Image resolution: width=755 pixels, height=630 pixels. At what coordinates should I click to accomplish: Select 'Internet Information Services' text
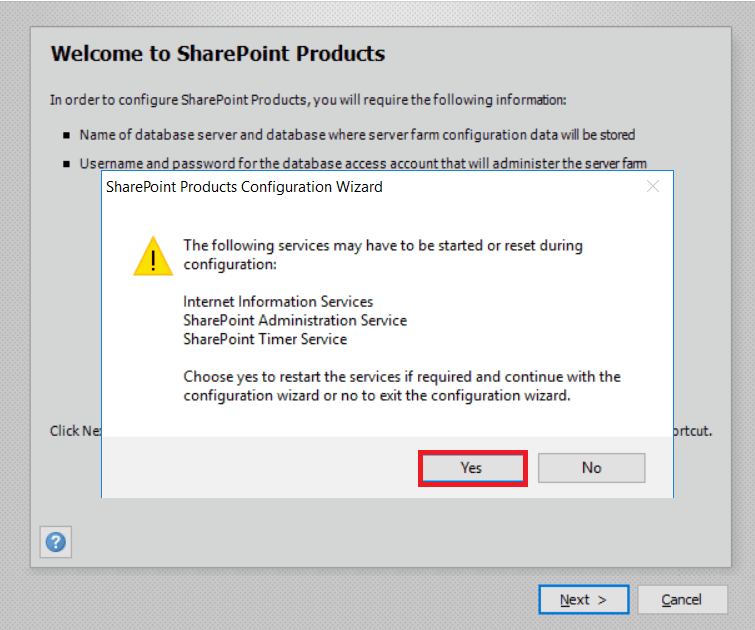point(278,302)
